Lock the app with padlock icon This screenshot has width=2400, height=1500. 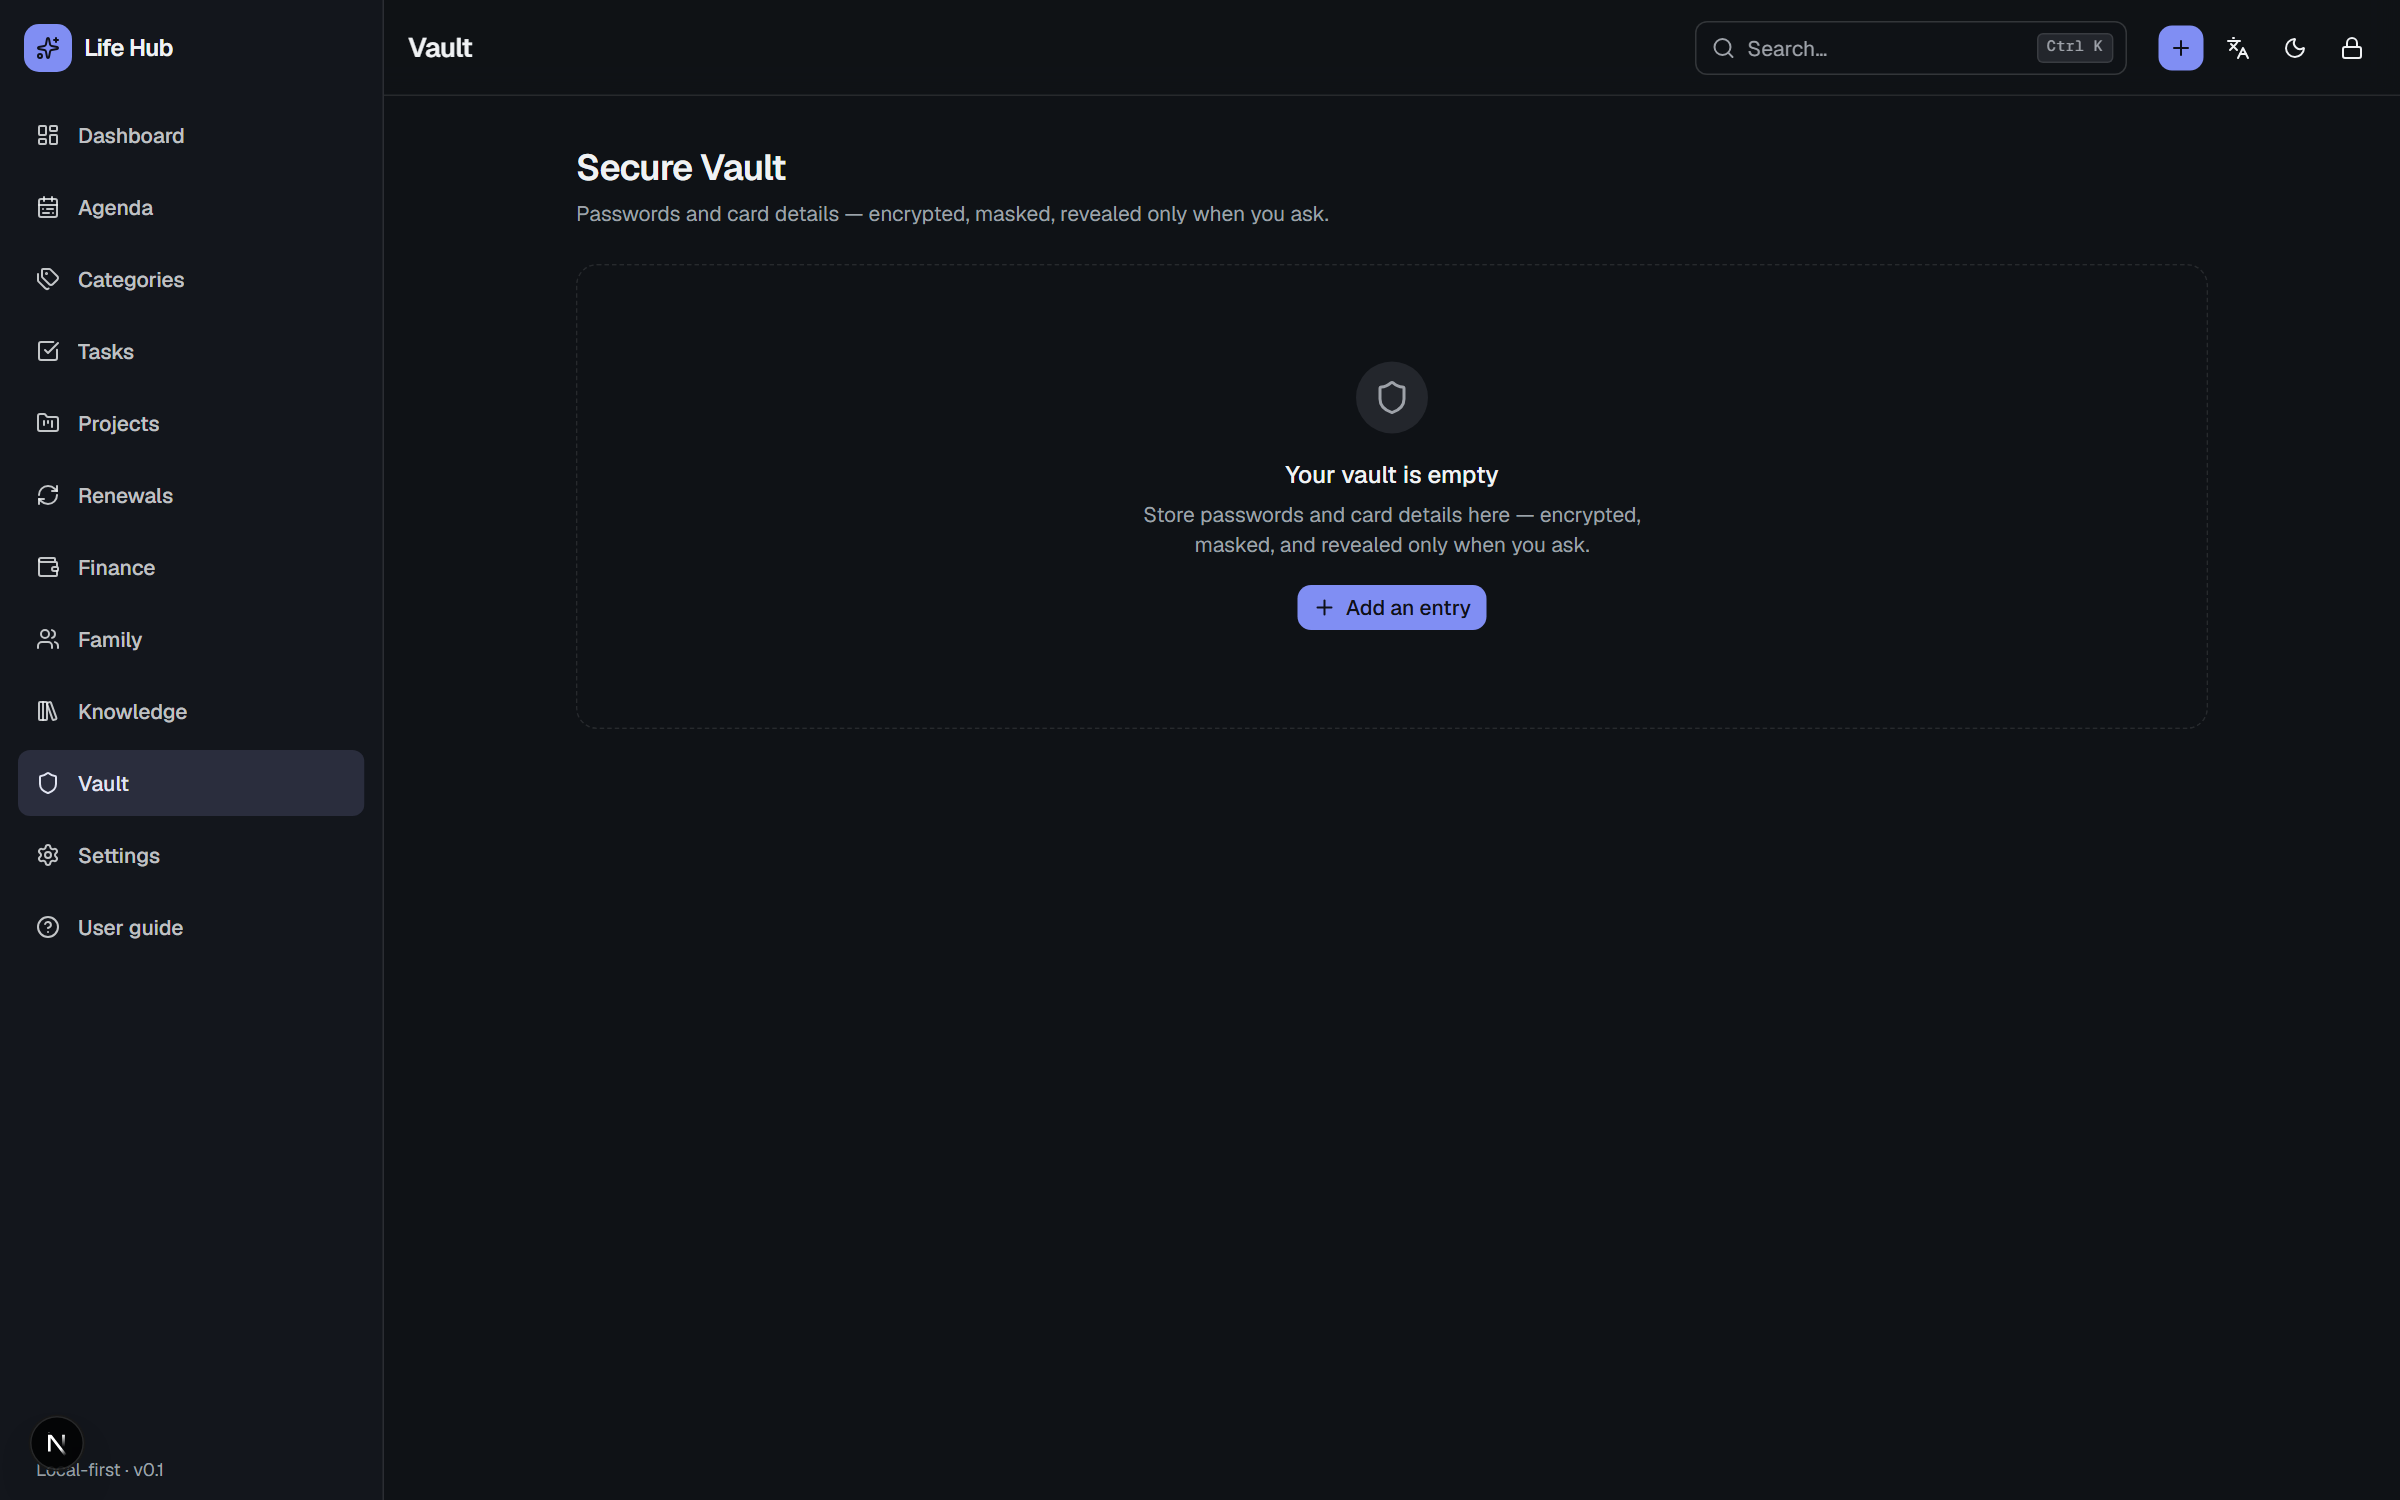pyautogui.click(x=2352, y=48)
